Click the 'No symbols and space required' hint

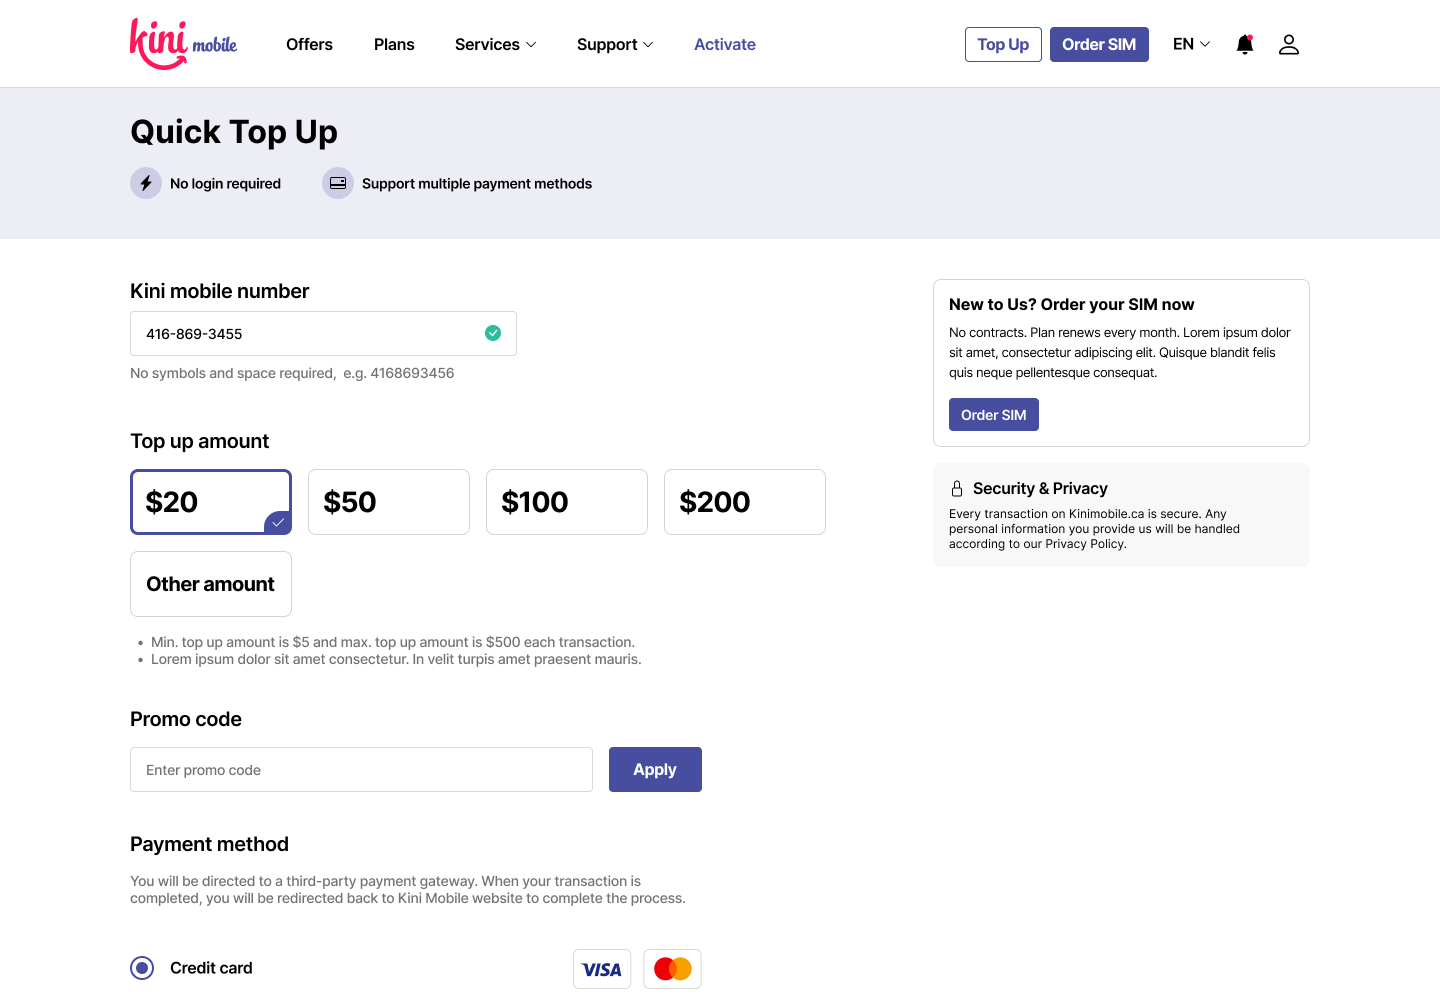point(292,373)
